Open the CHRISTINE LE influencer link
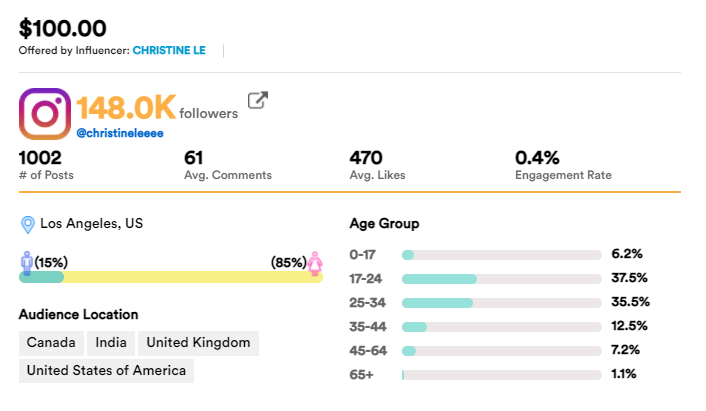706x411 pixels. 169,50
